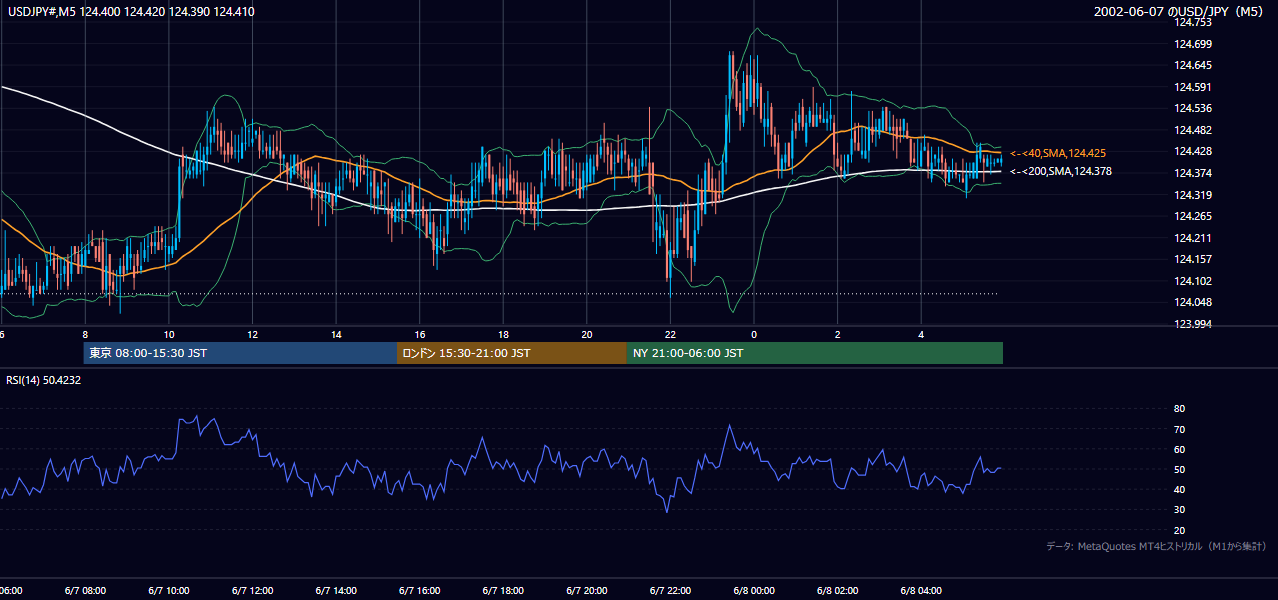Click hour tick 22 below price chart
1278x600 pixels.
coord(670,335)
